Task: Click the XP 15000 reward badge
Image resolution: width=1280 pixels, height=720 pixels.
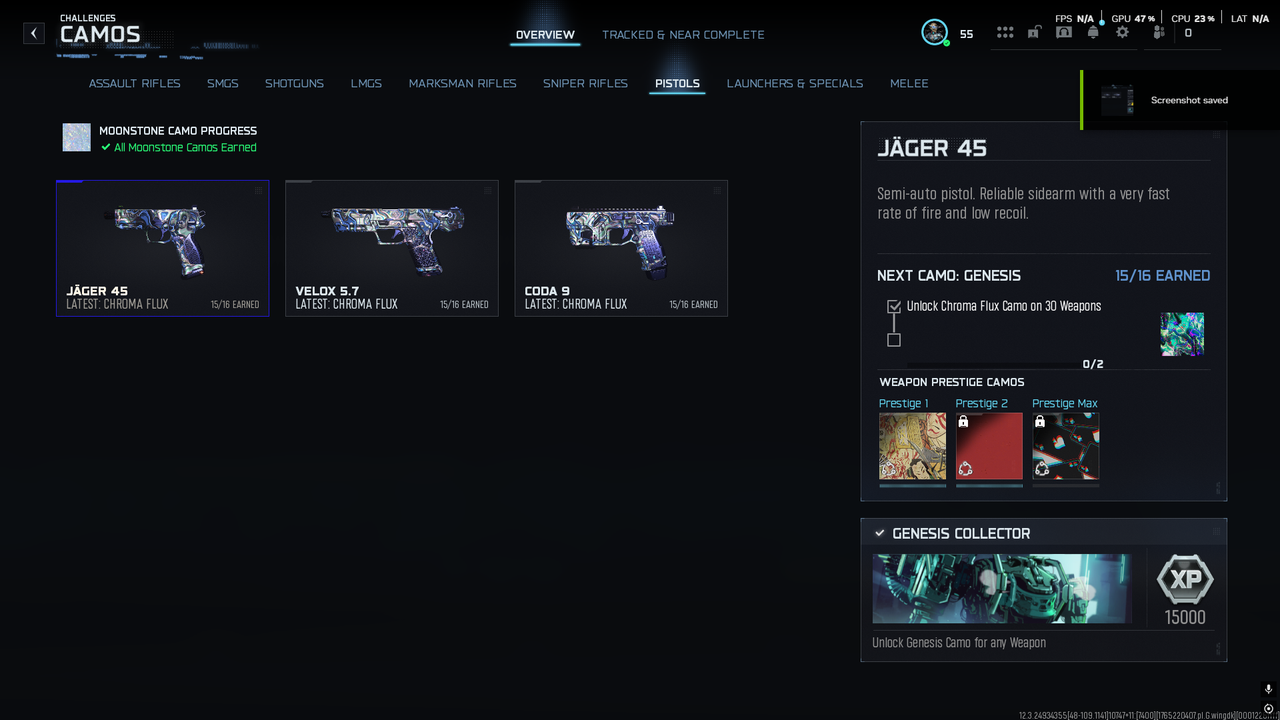Action: point(1185,590)
